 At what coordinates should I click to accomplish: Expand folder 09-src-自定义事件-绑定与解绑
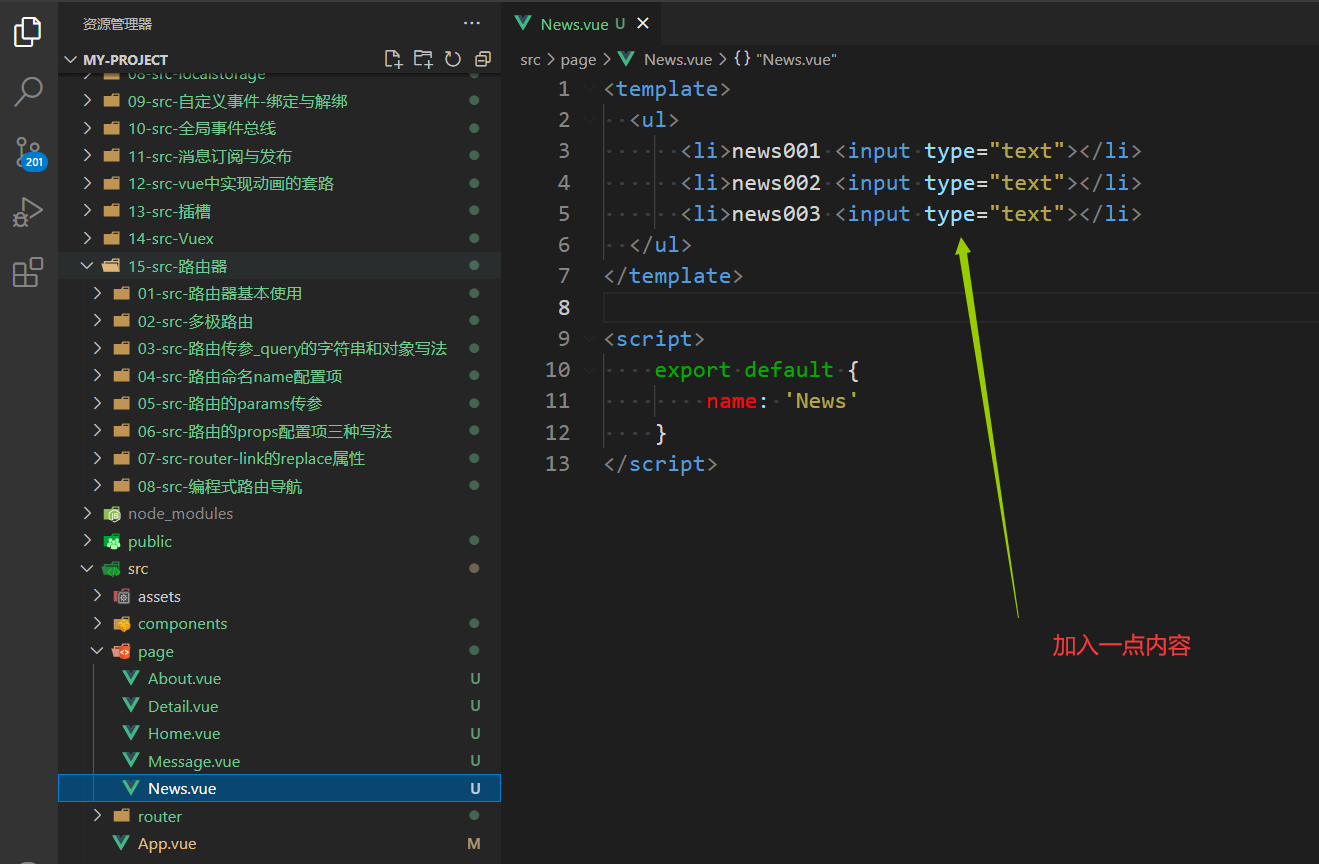pyautogui.click(x=280, y=101)
